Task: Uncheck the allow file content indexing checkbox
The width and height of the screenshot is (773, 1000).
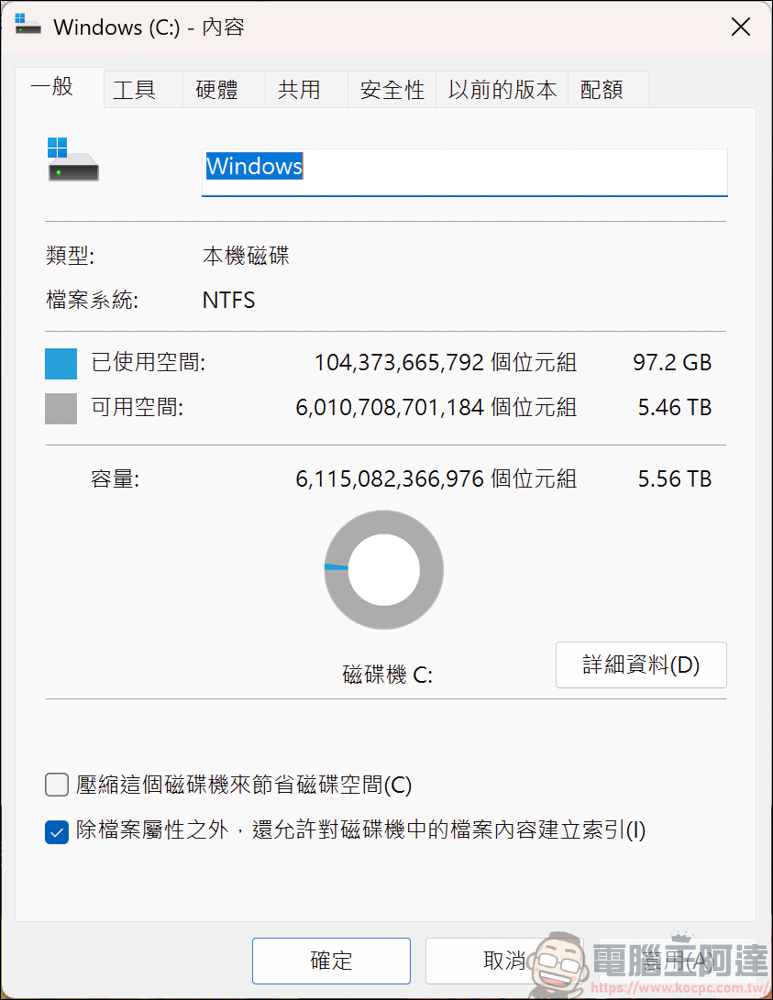Action: pos(57,831)
